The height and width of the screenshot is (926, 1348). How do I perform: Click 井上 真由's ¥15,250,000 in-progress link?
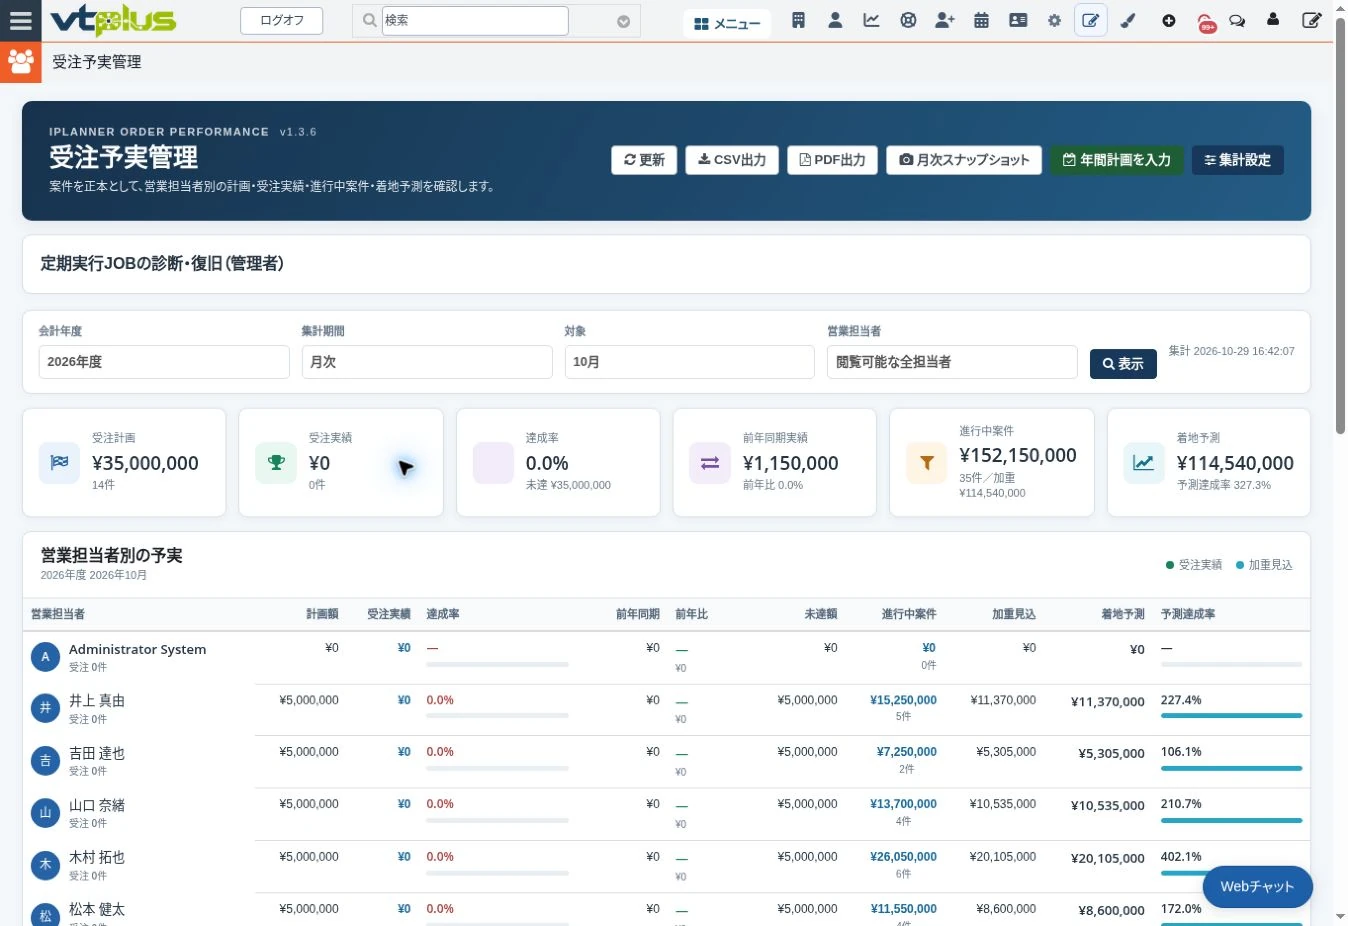click(x=903, y=700)
